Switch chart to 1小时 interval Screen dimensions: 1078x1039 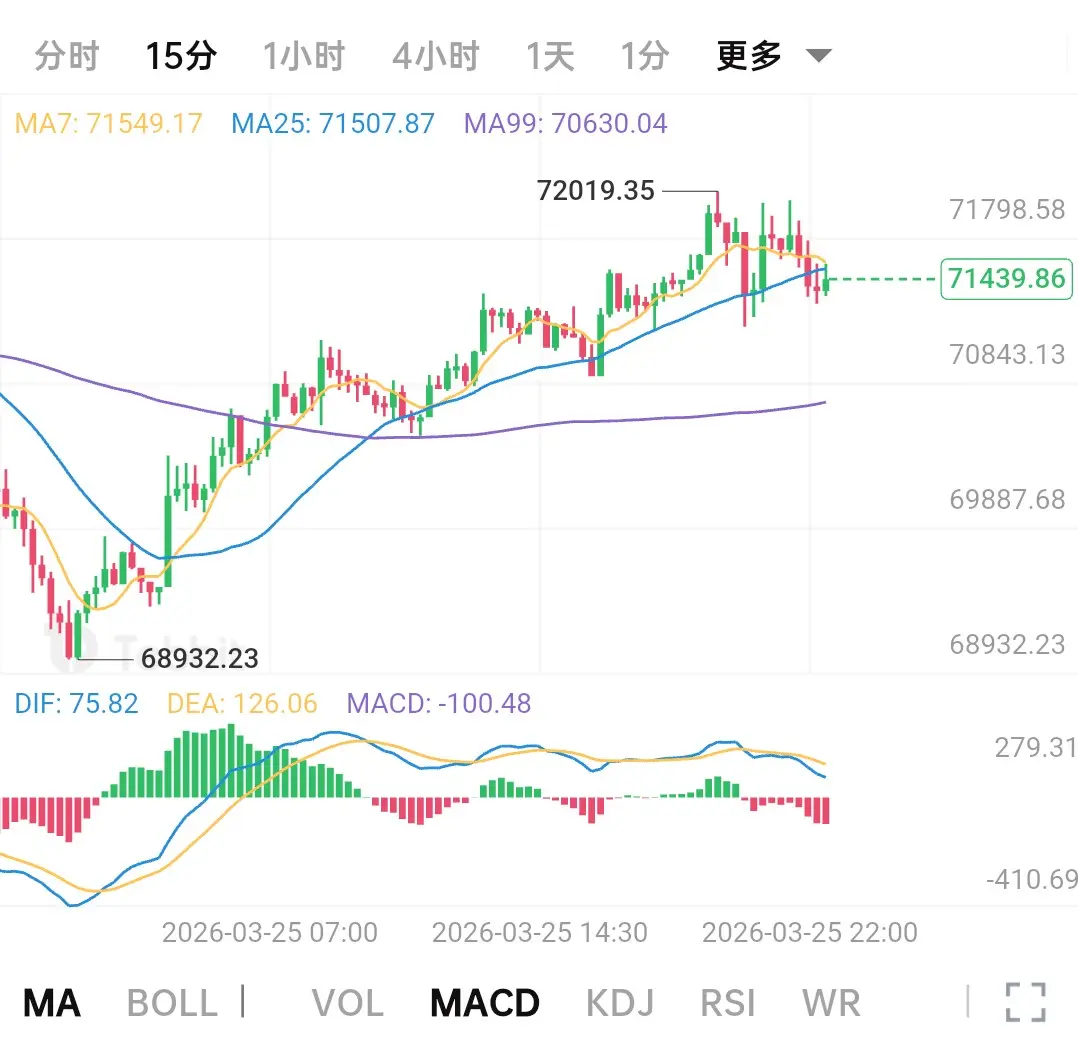pyautogui.click(x=304, y=56)
